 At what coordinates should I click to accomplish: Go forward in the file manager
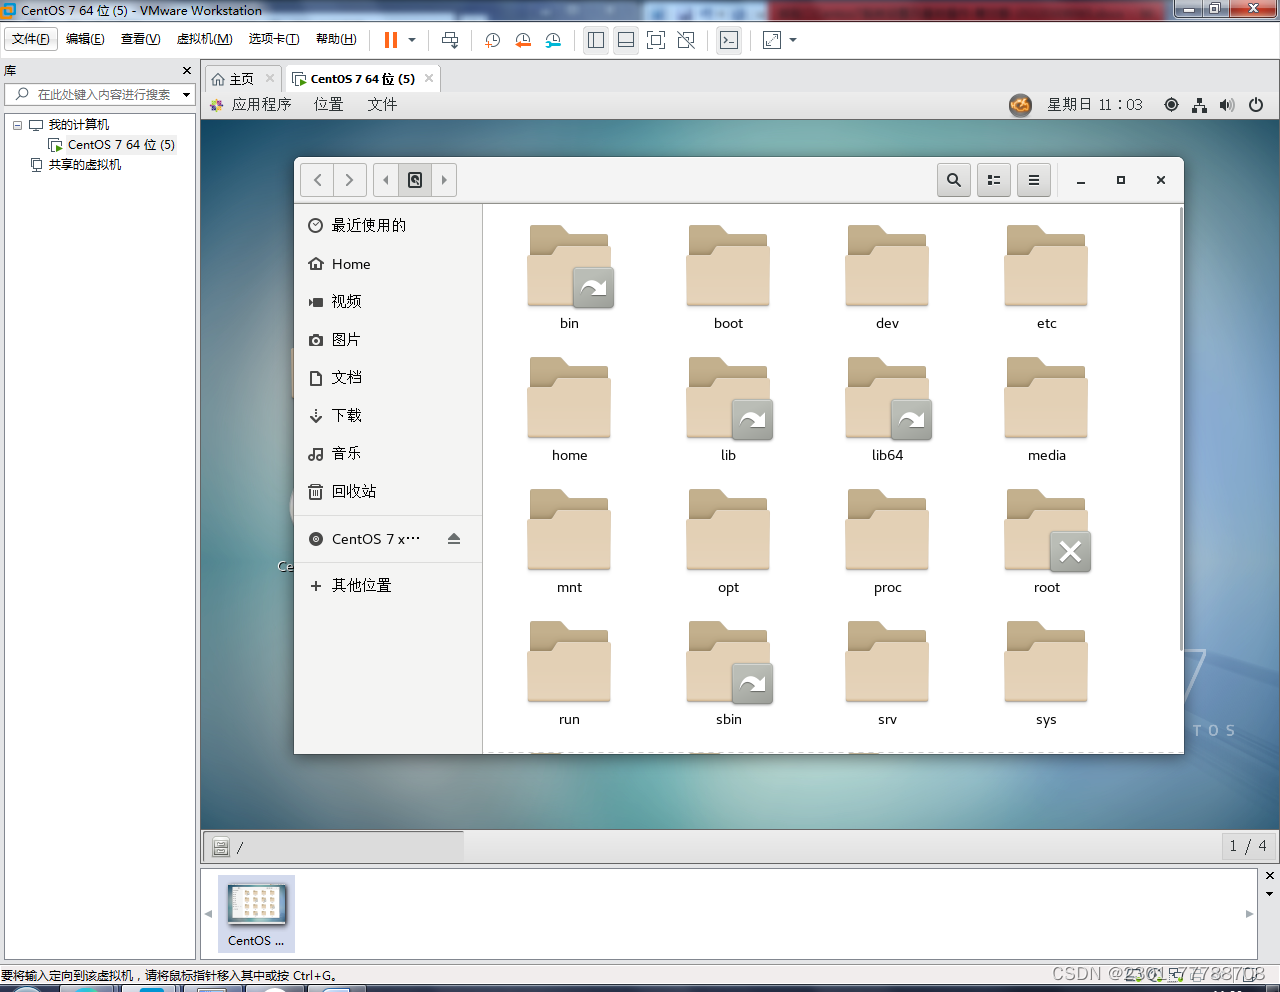tap(349, 180)
